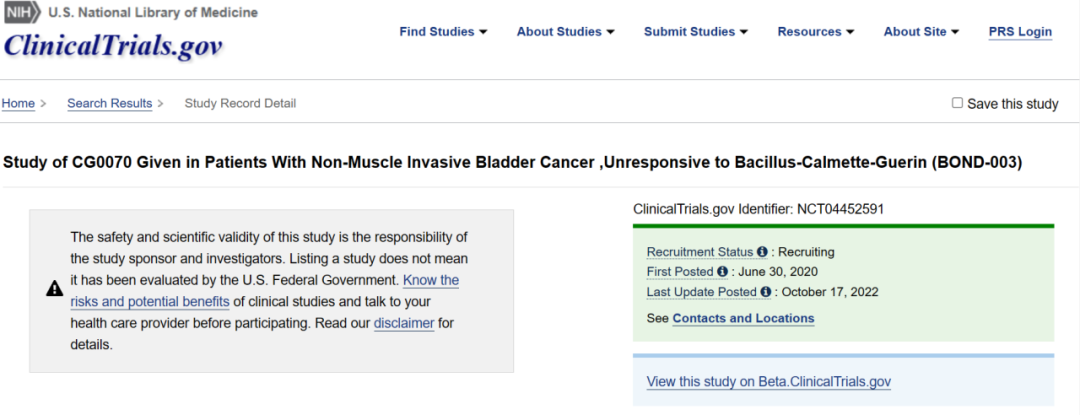Tick the Save this study checkbox

[957, 103]
